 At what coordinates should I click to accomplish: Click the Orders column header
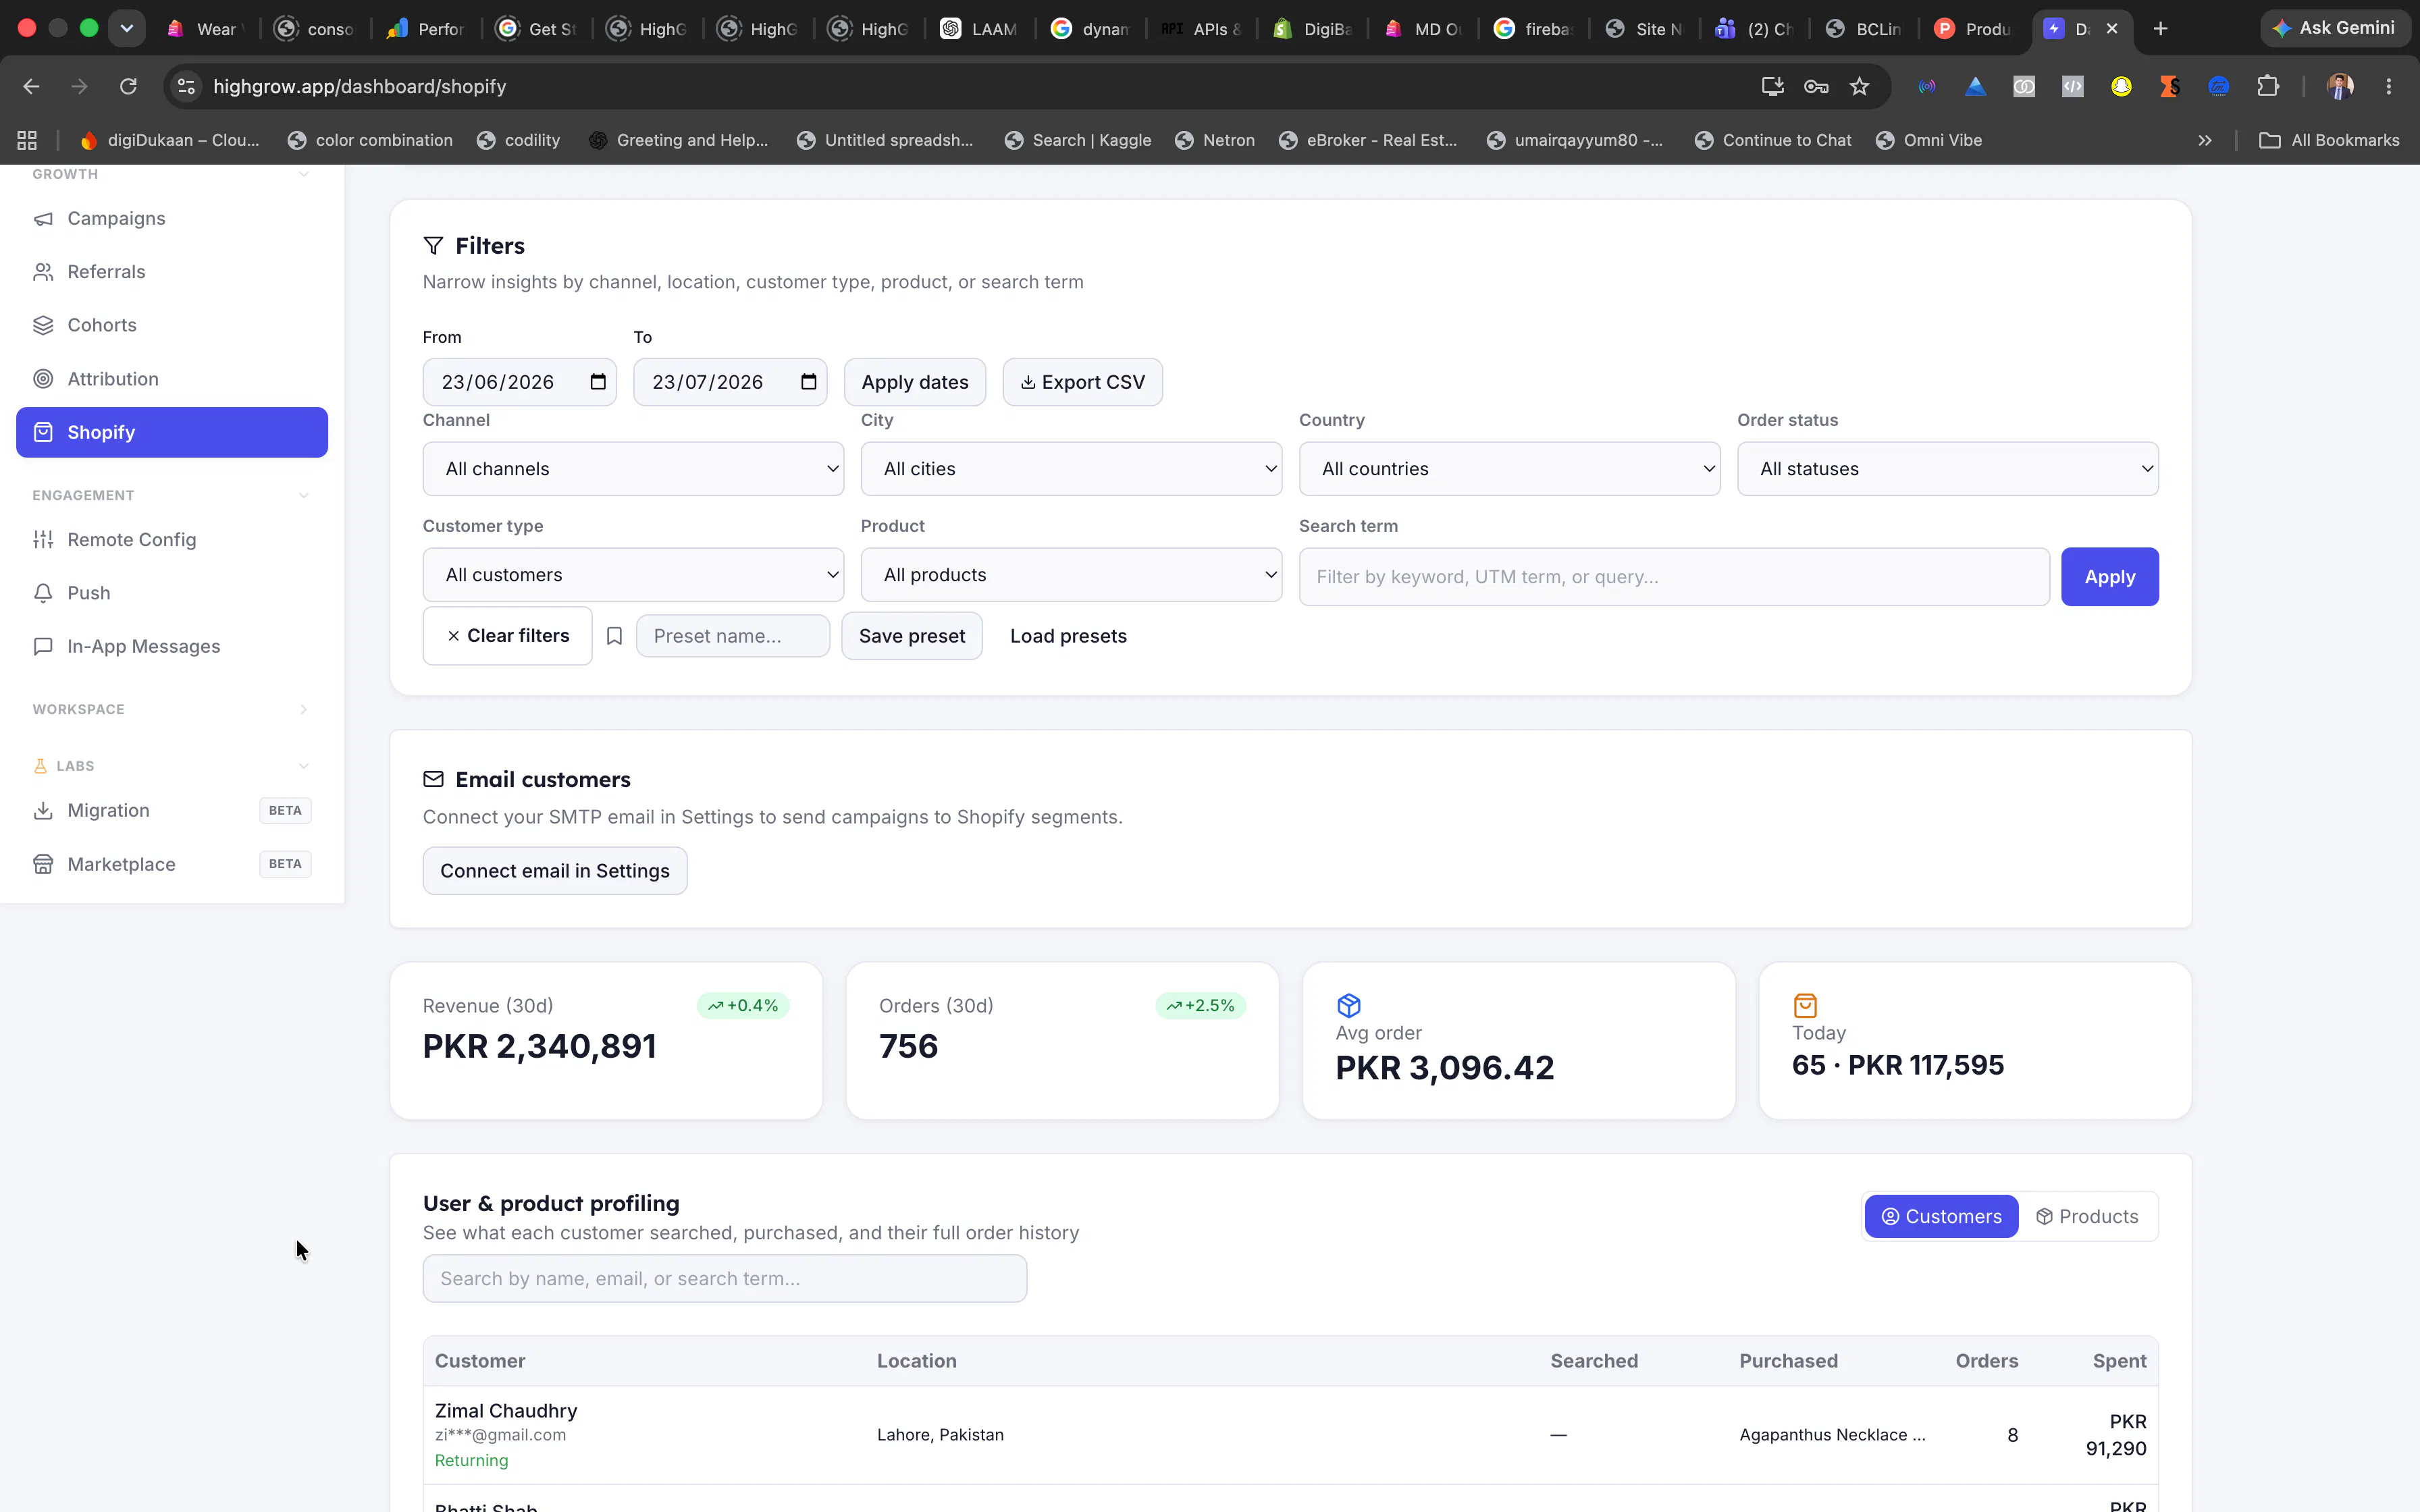pos(1986,1361)
